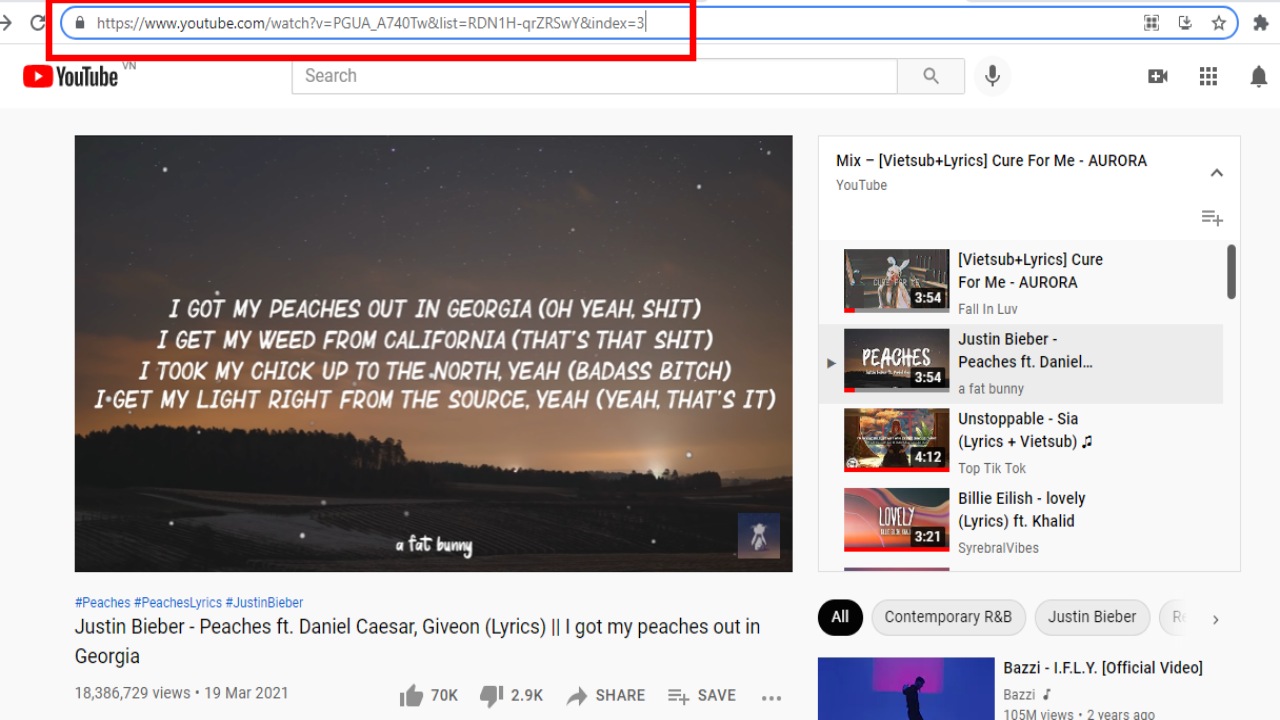Activate voice search microphone icon
Viewport: 1280px width, 720px height.
tap(992, 76)
